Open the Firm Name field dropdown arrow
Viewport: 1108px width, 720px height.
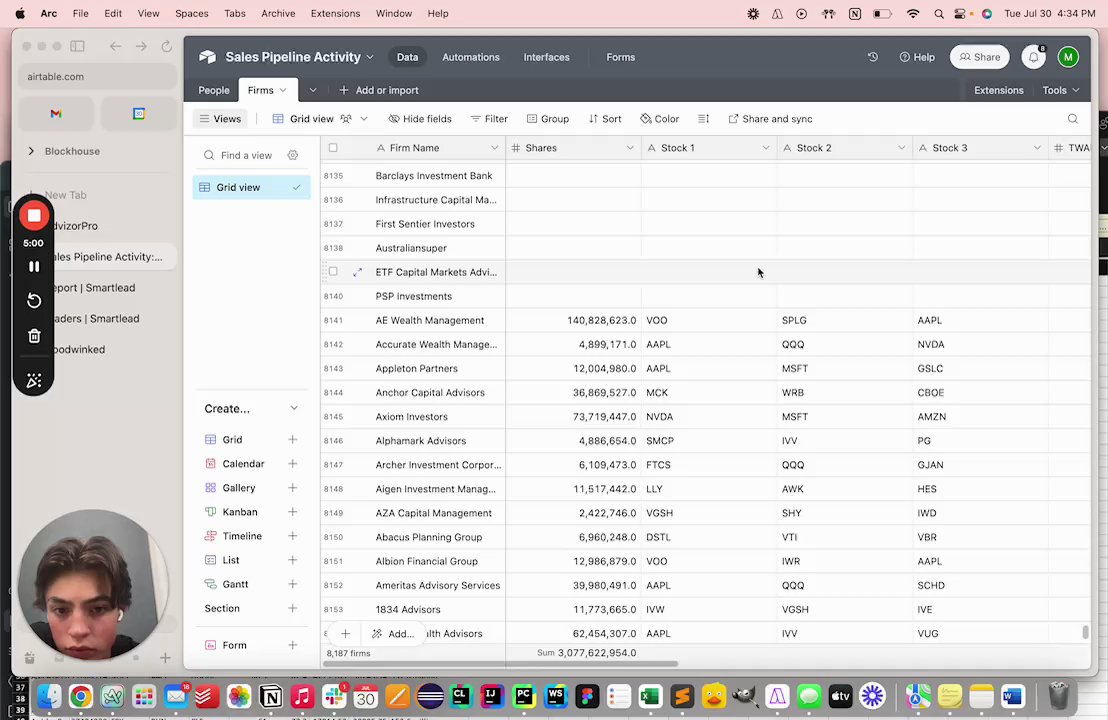[494, 148]
